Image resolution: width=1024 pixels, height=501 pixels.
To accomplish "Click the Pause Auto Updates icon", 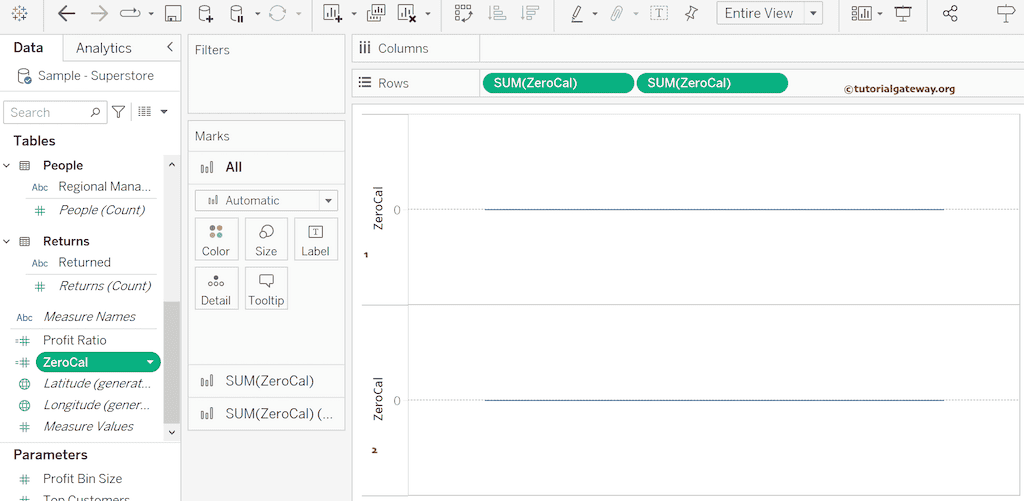I will [237, 13].
